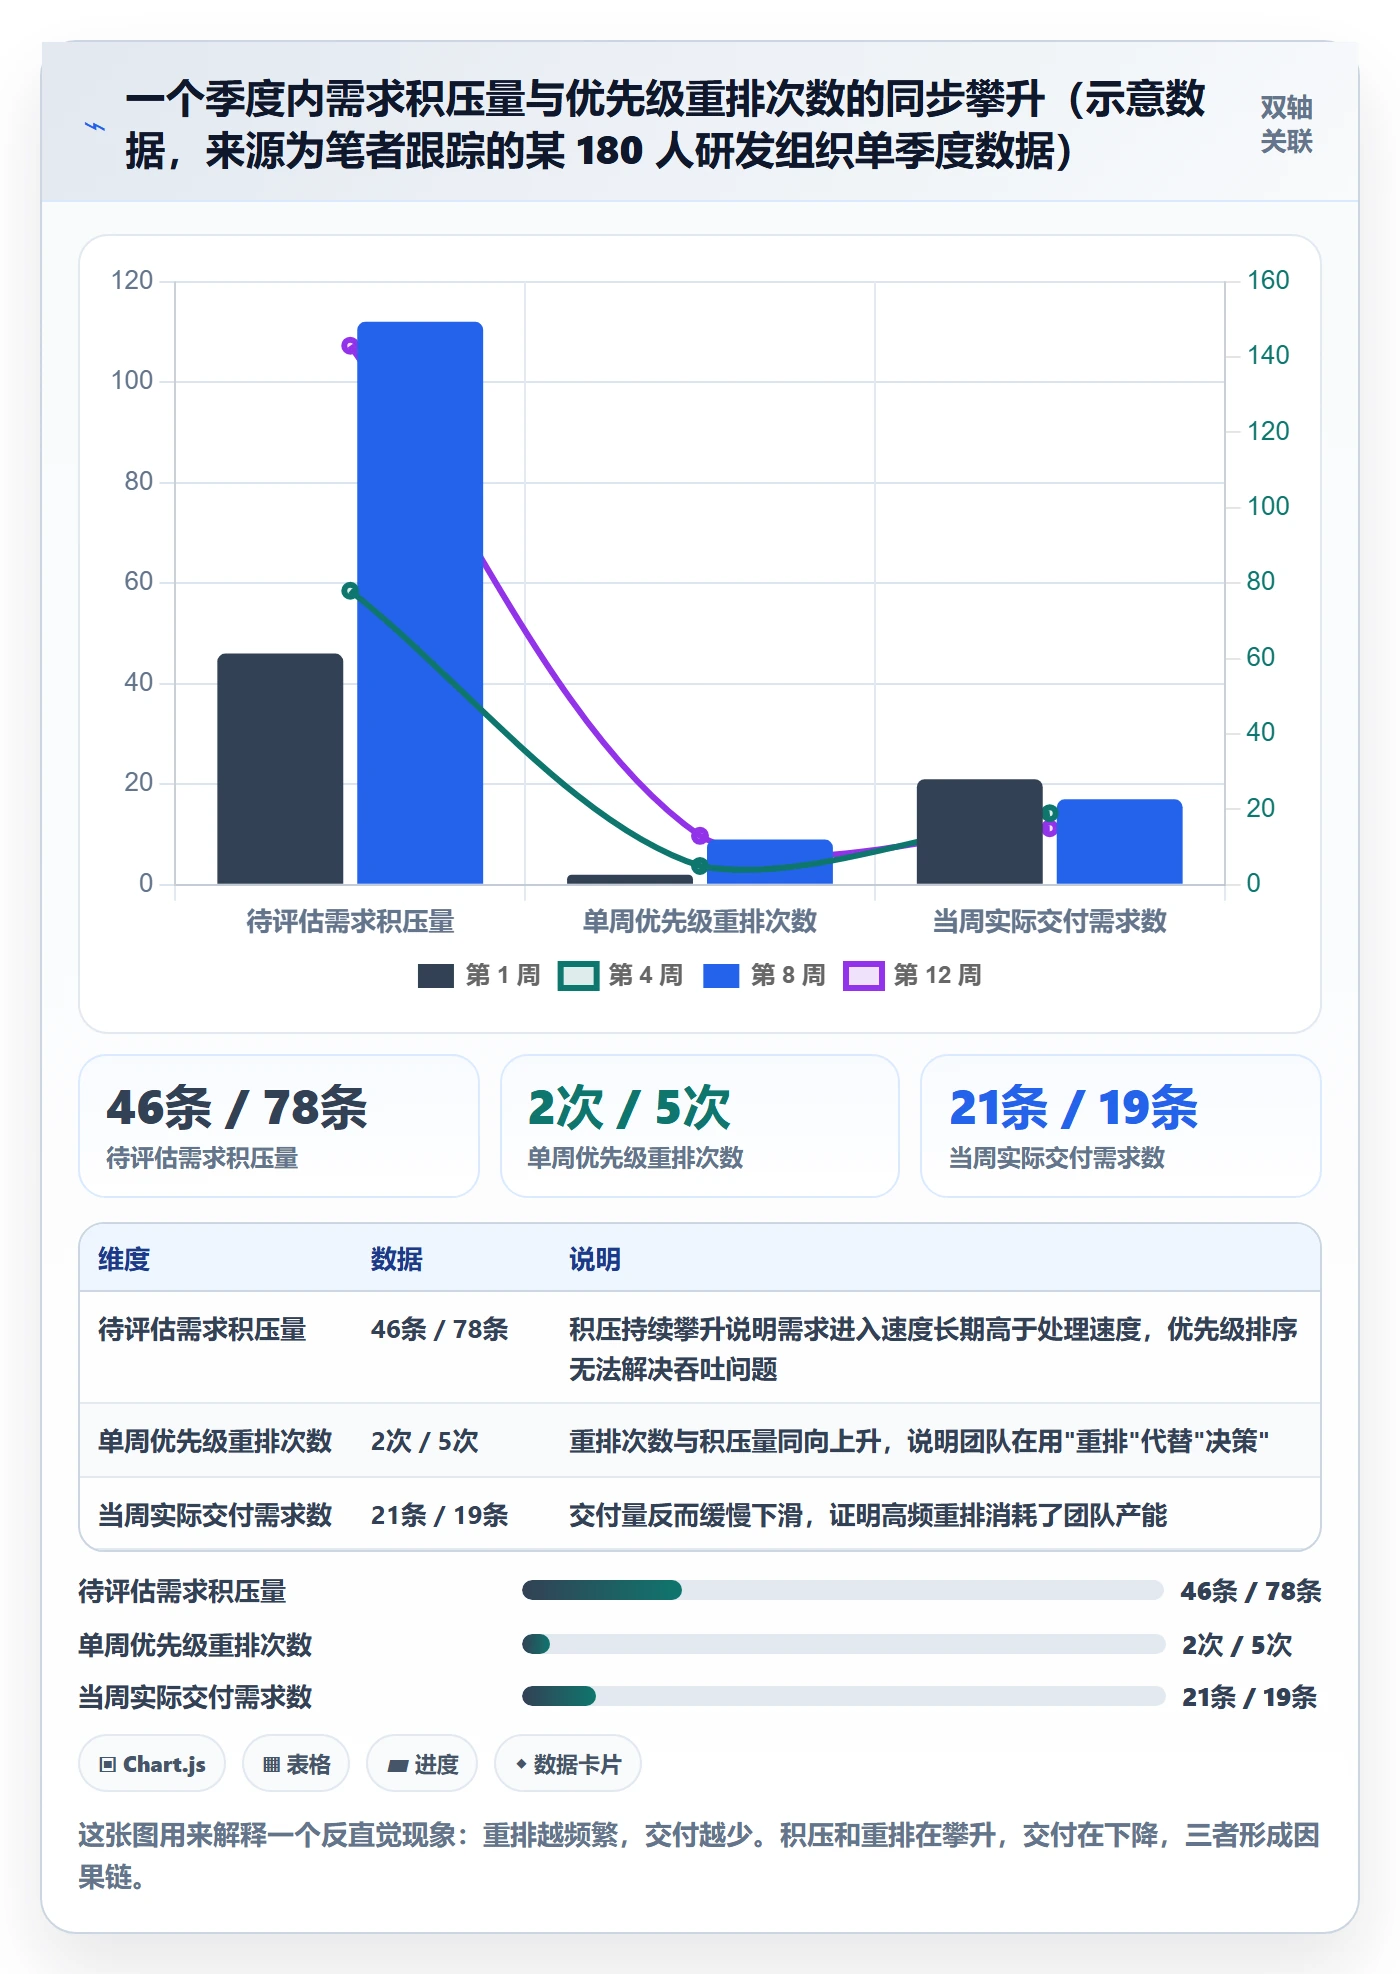Click the dark bar for 待评估需求积压量
1400x1974 pixels.
point(280,769)
